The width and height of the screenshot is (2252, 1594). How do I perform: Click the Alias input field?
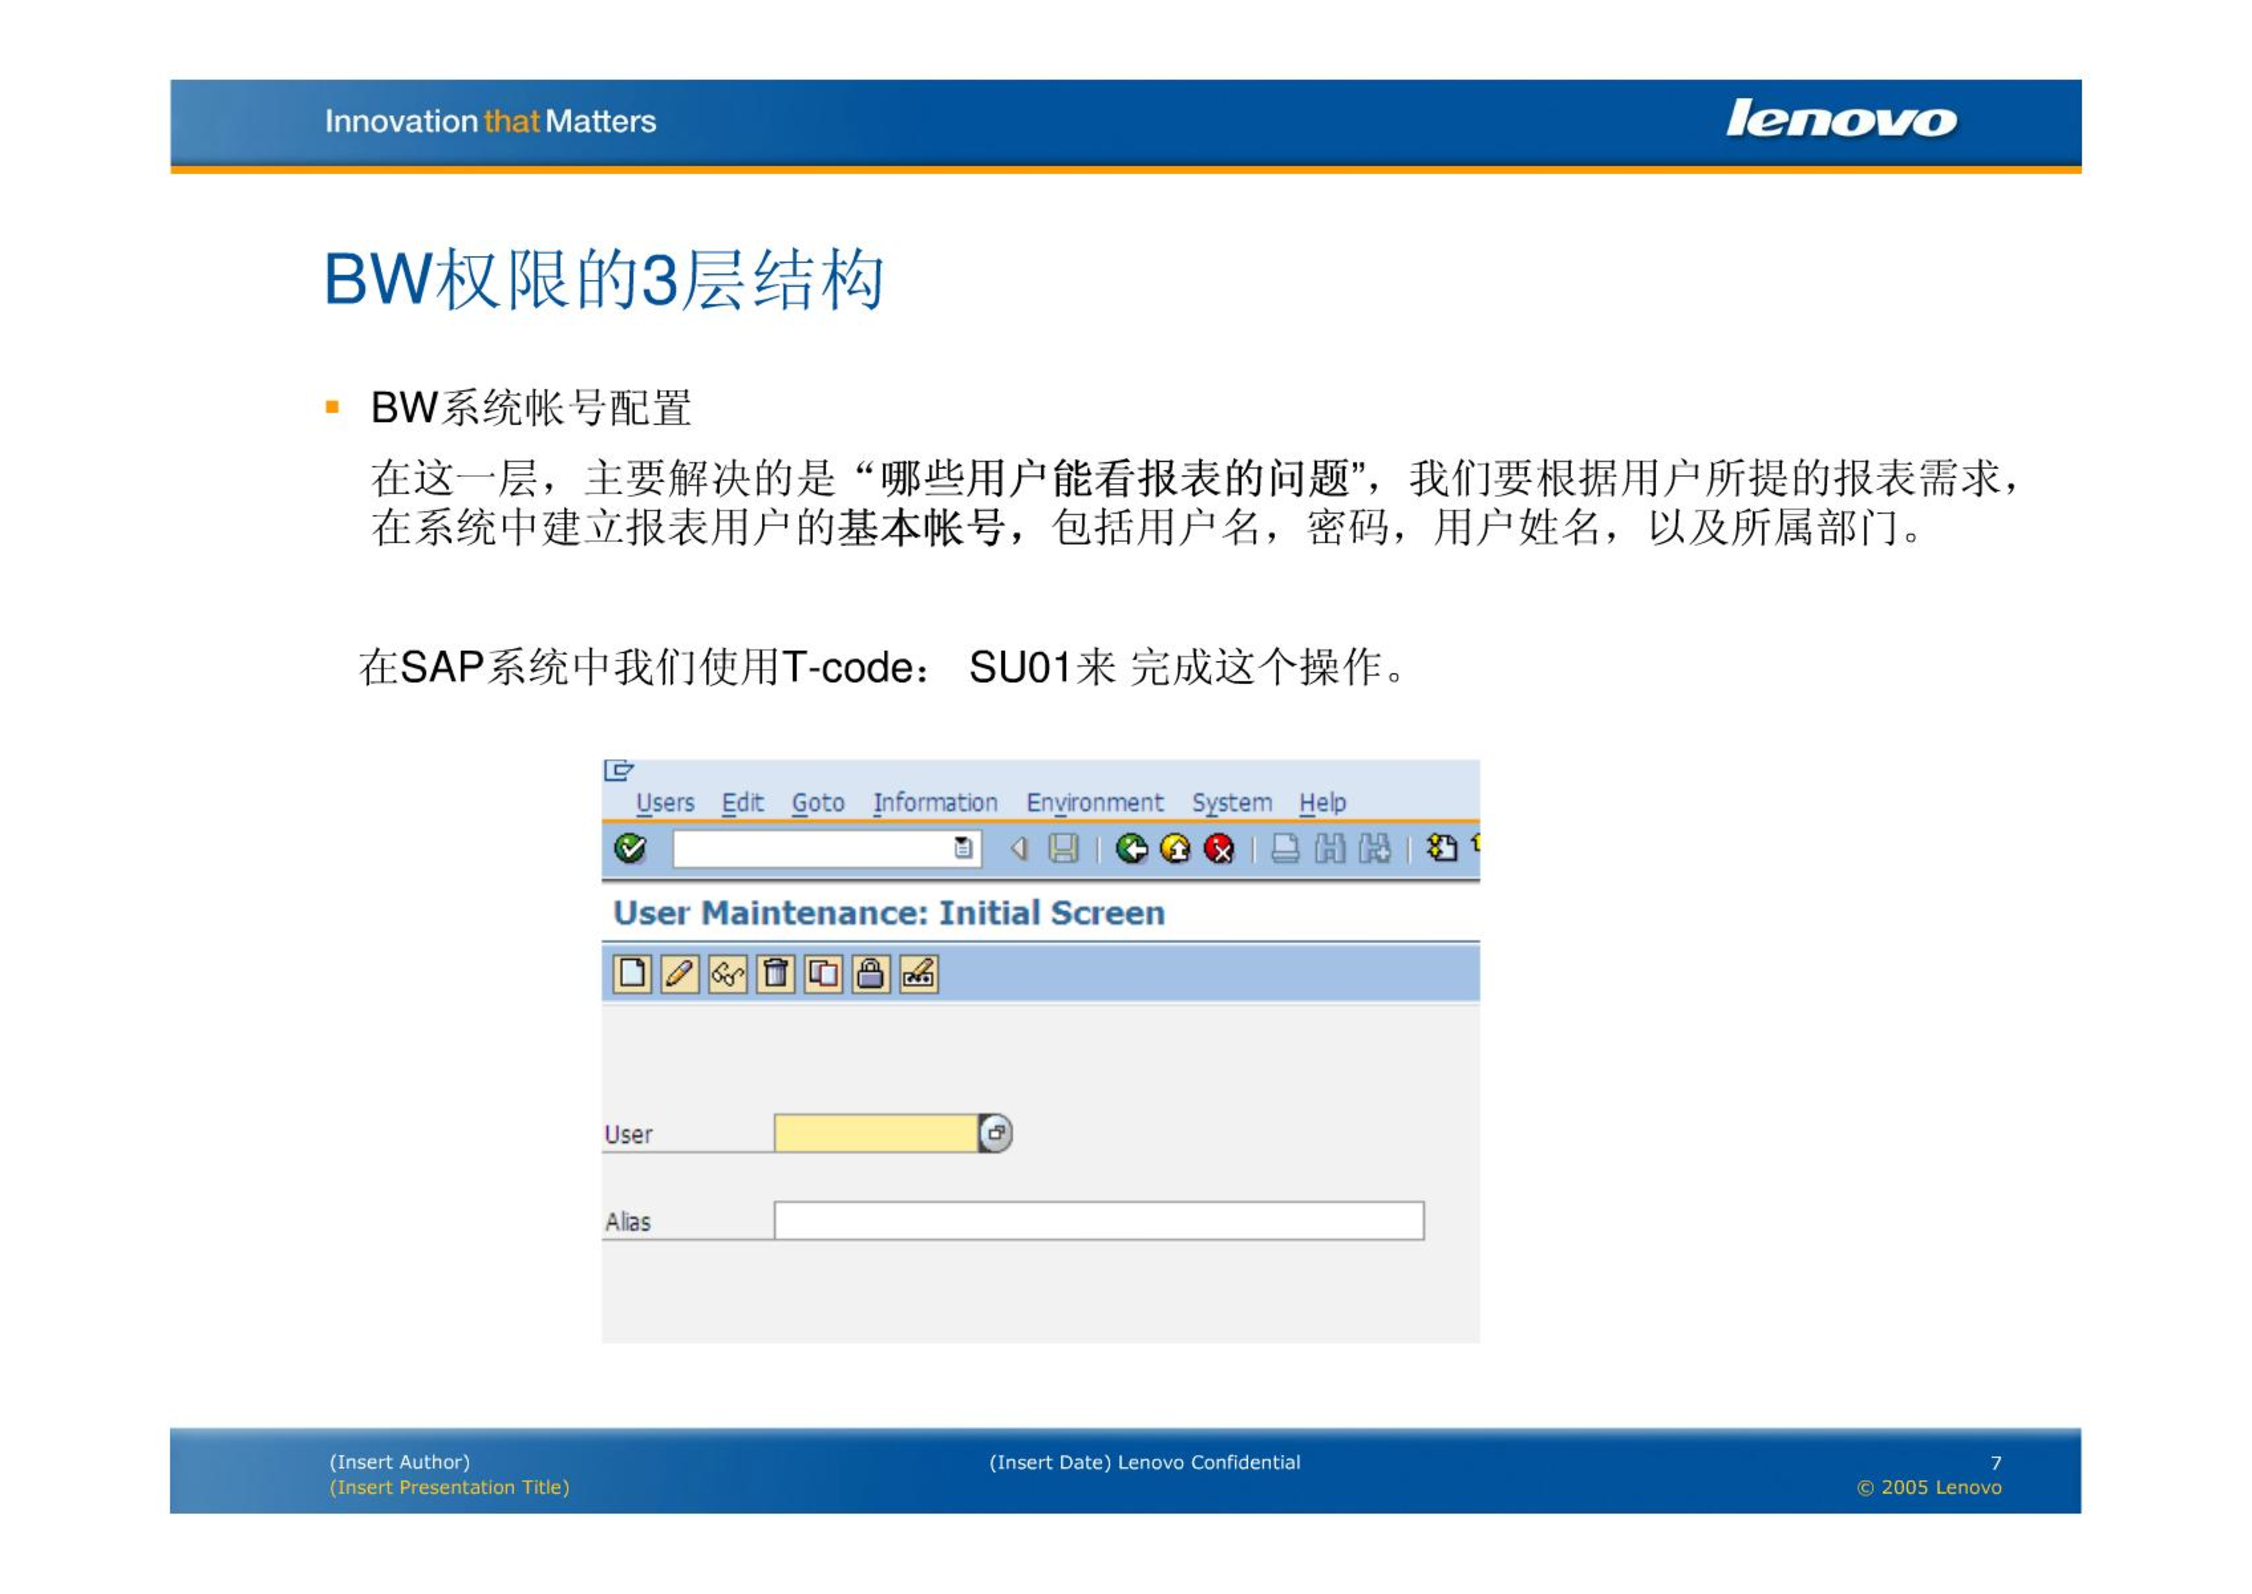(x=1099, y=1221)
